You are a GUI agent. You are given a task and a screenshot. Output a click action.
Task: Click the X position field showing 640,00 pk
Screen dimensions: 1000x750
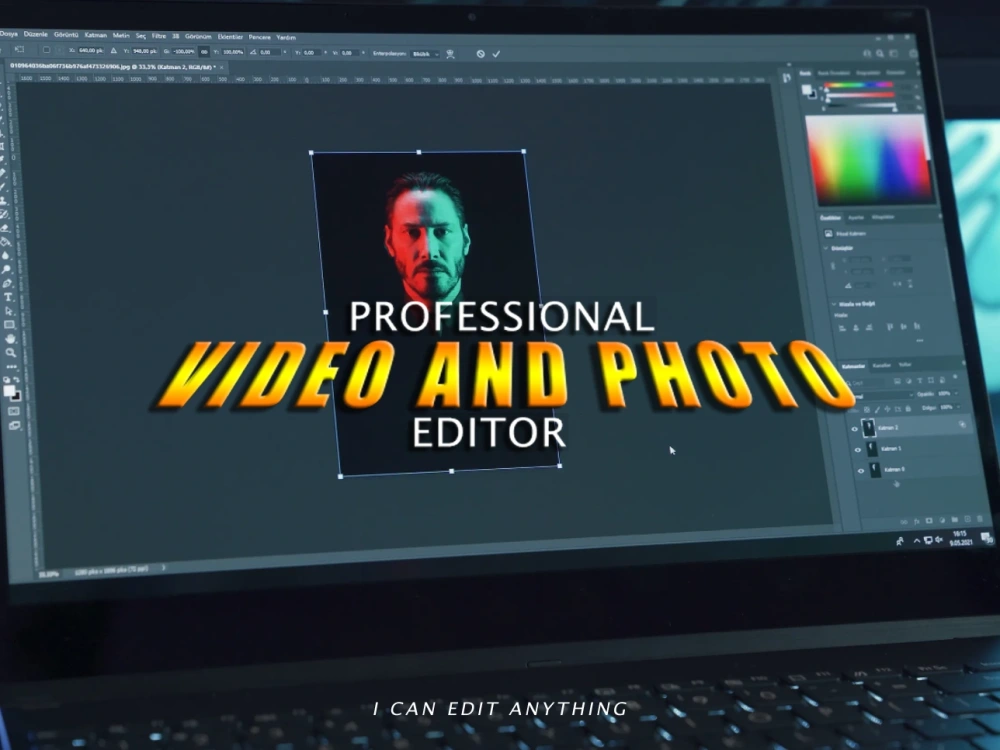(x=91, y=50)
